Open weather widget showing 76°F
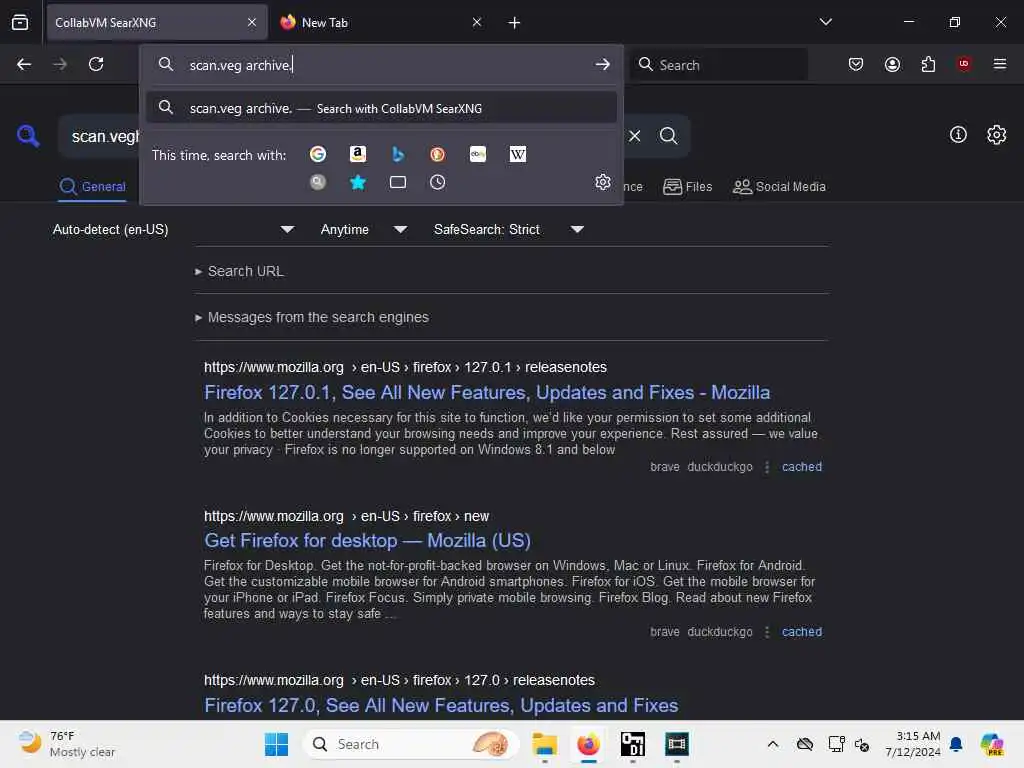1024x768 pixels. point(67,744)
